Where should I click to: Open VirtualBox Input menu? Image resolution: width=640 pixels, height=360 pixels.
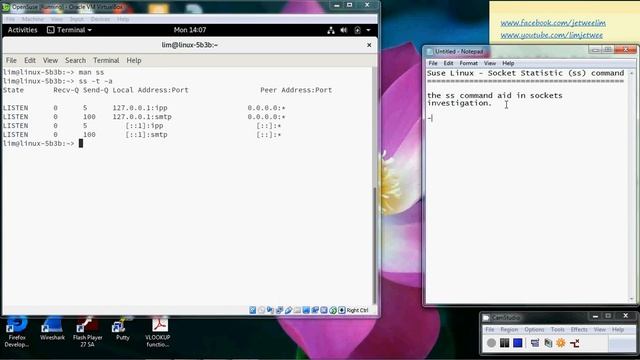click(x=76, y=19)
